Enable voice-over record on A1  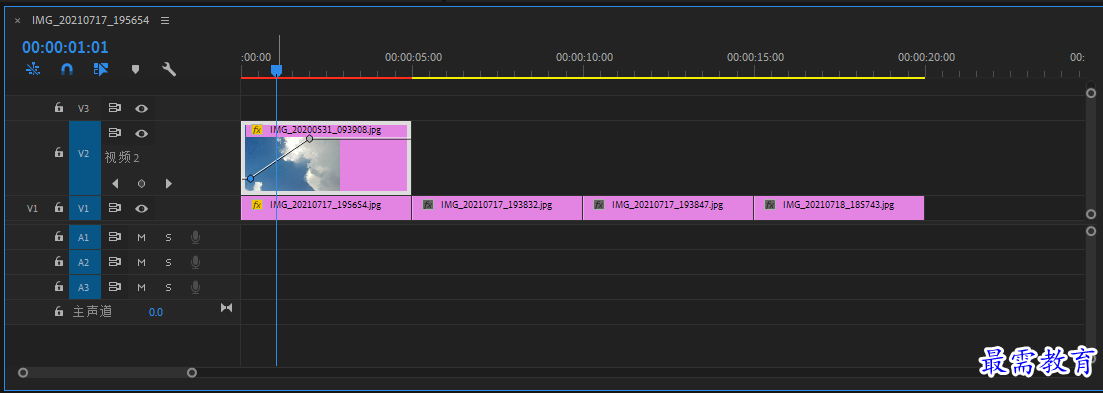(x=195, y=238)
